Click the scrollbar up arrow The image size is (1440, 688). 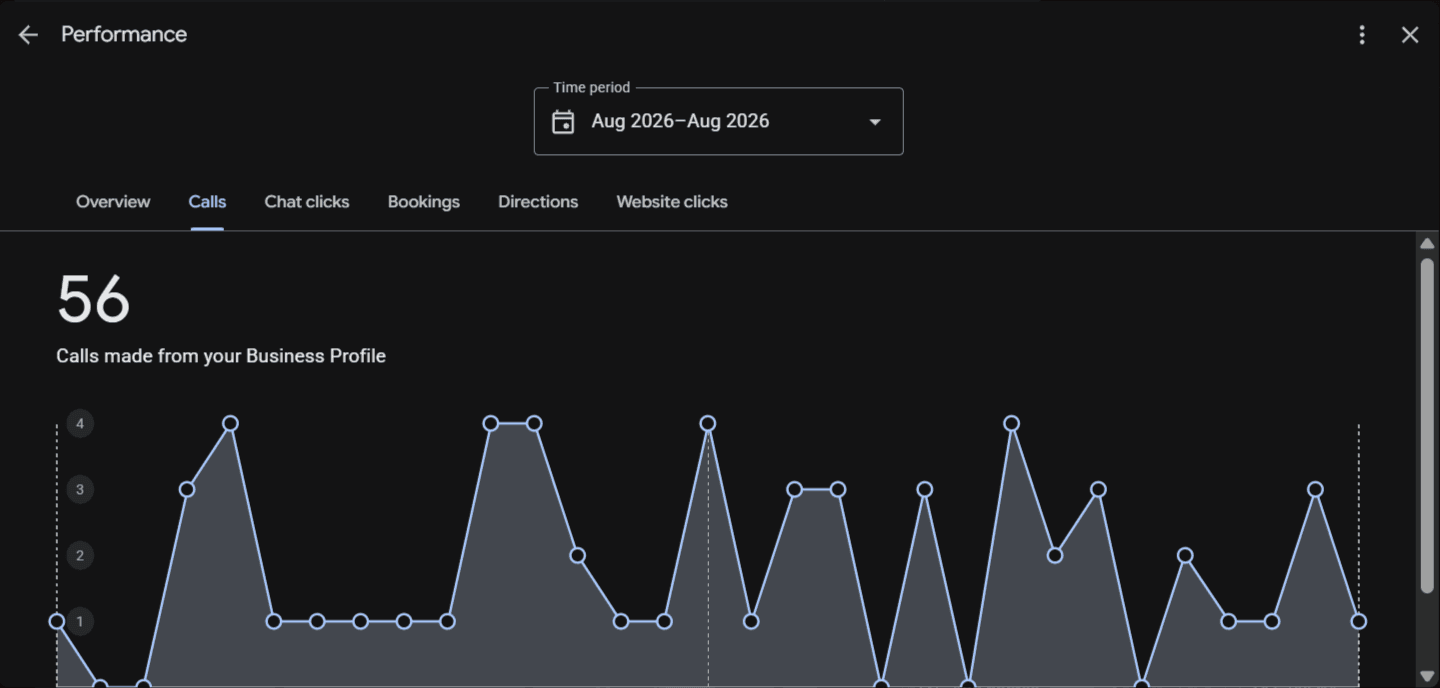(x=1427, y=244)
